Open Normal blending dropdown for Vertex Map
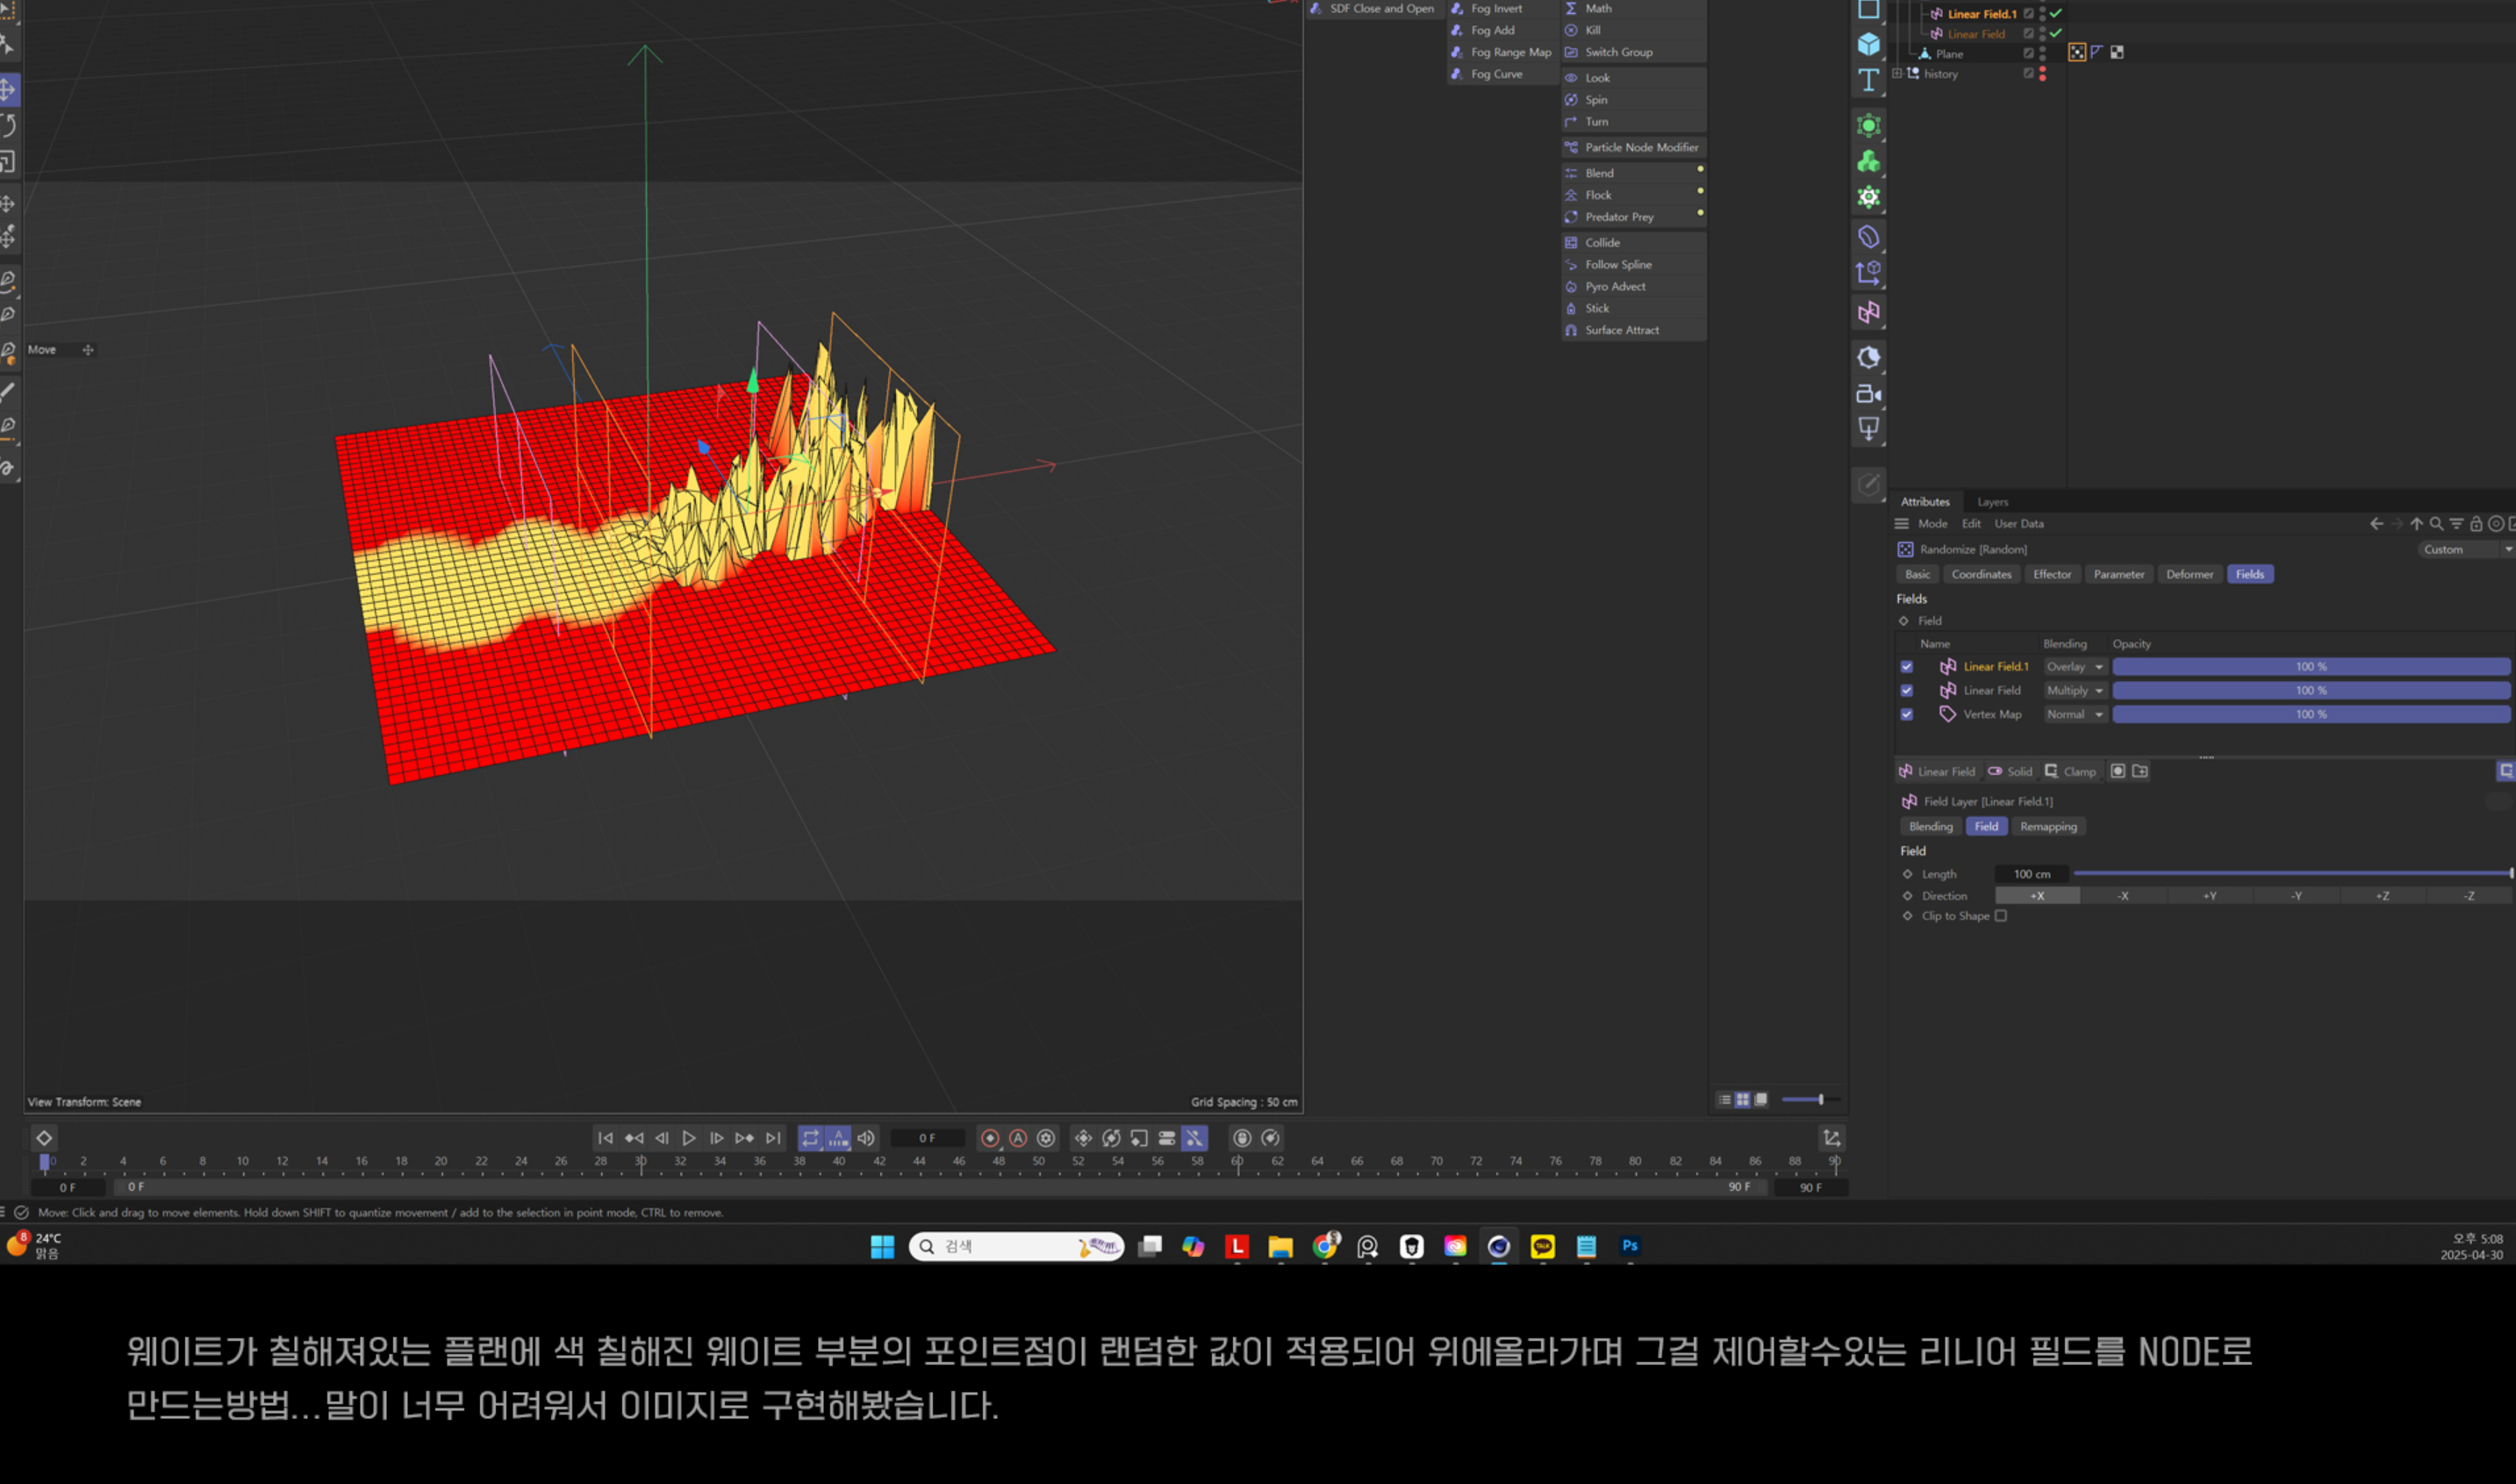The image size is (2516, 1484). point(2074,715)
